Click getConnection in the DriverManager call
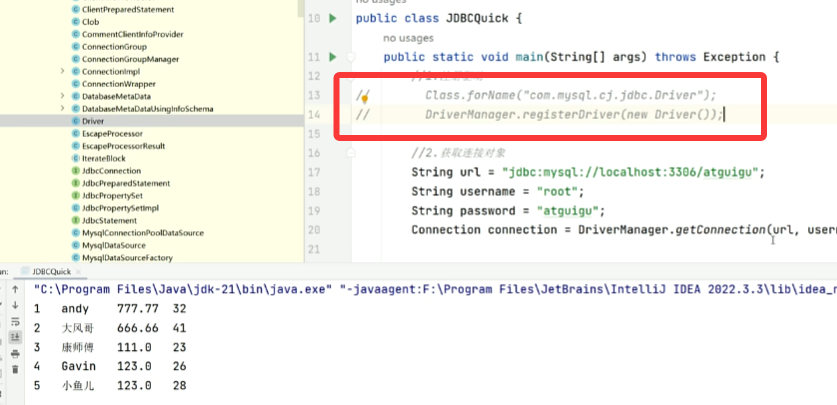The image size is (837, 405). click(x=721, y=230)
